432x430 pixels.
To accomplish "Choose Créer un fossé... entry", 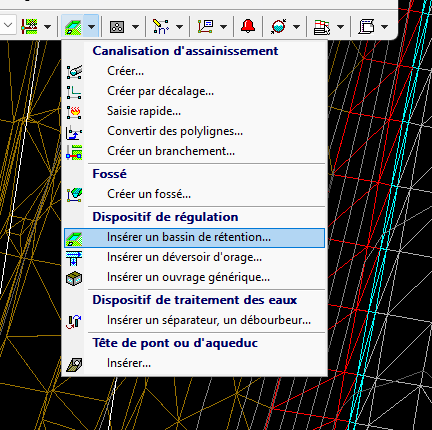I will pyautogui.click(x=194, y=194).
